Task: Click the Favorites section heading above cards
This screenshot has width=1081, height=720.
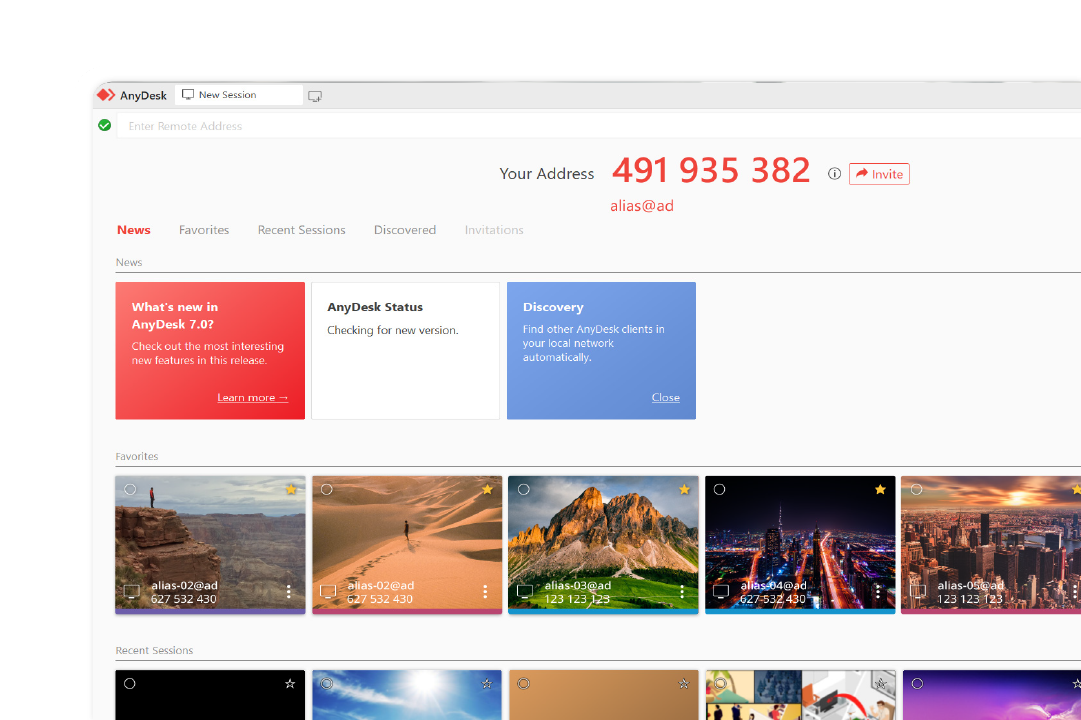Action: coord(137,457)
